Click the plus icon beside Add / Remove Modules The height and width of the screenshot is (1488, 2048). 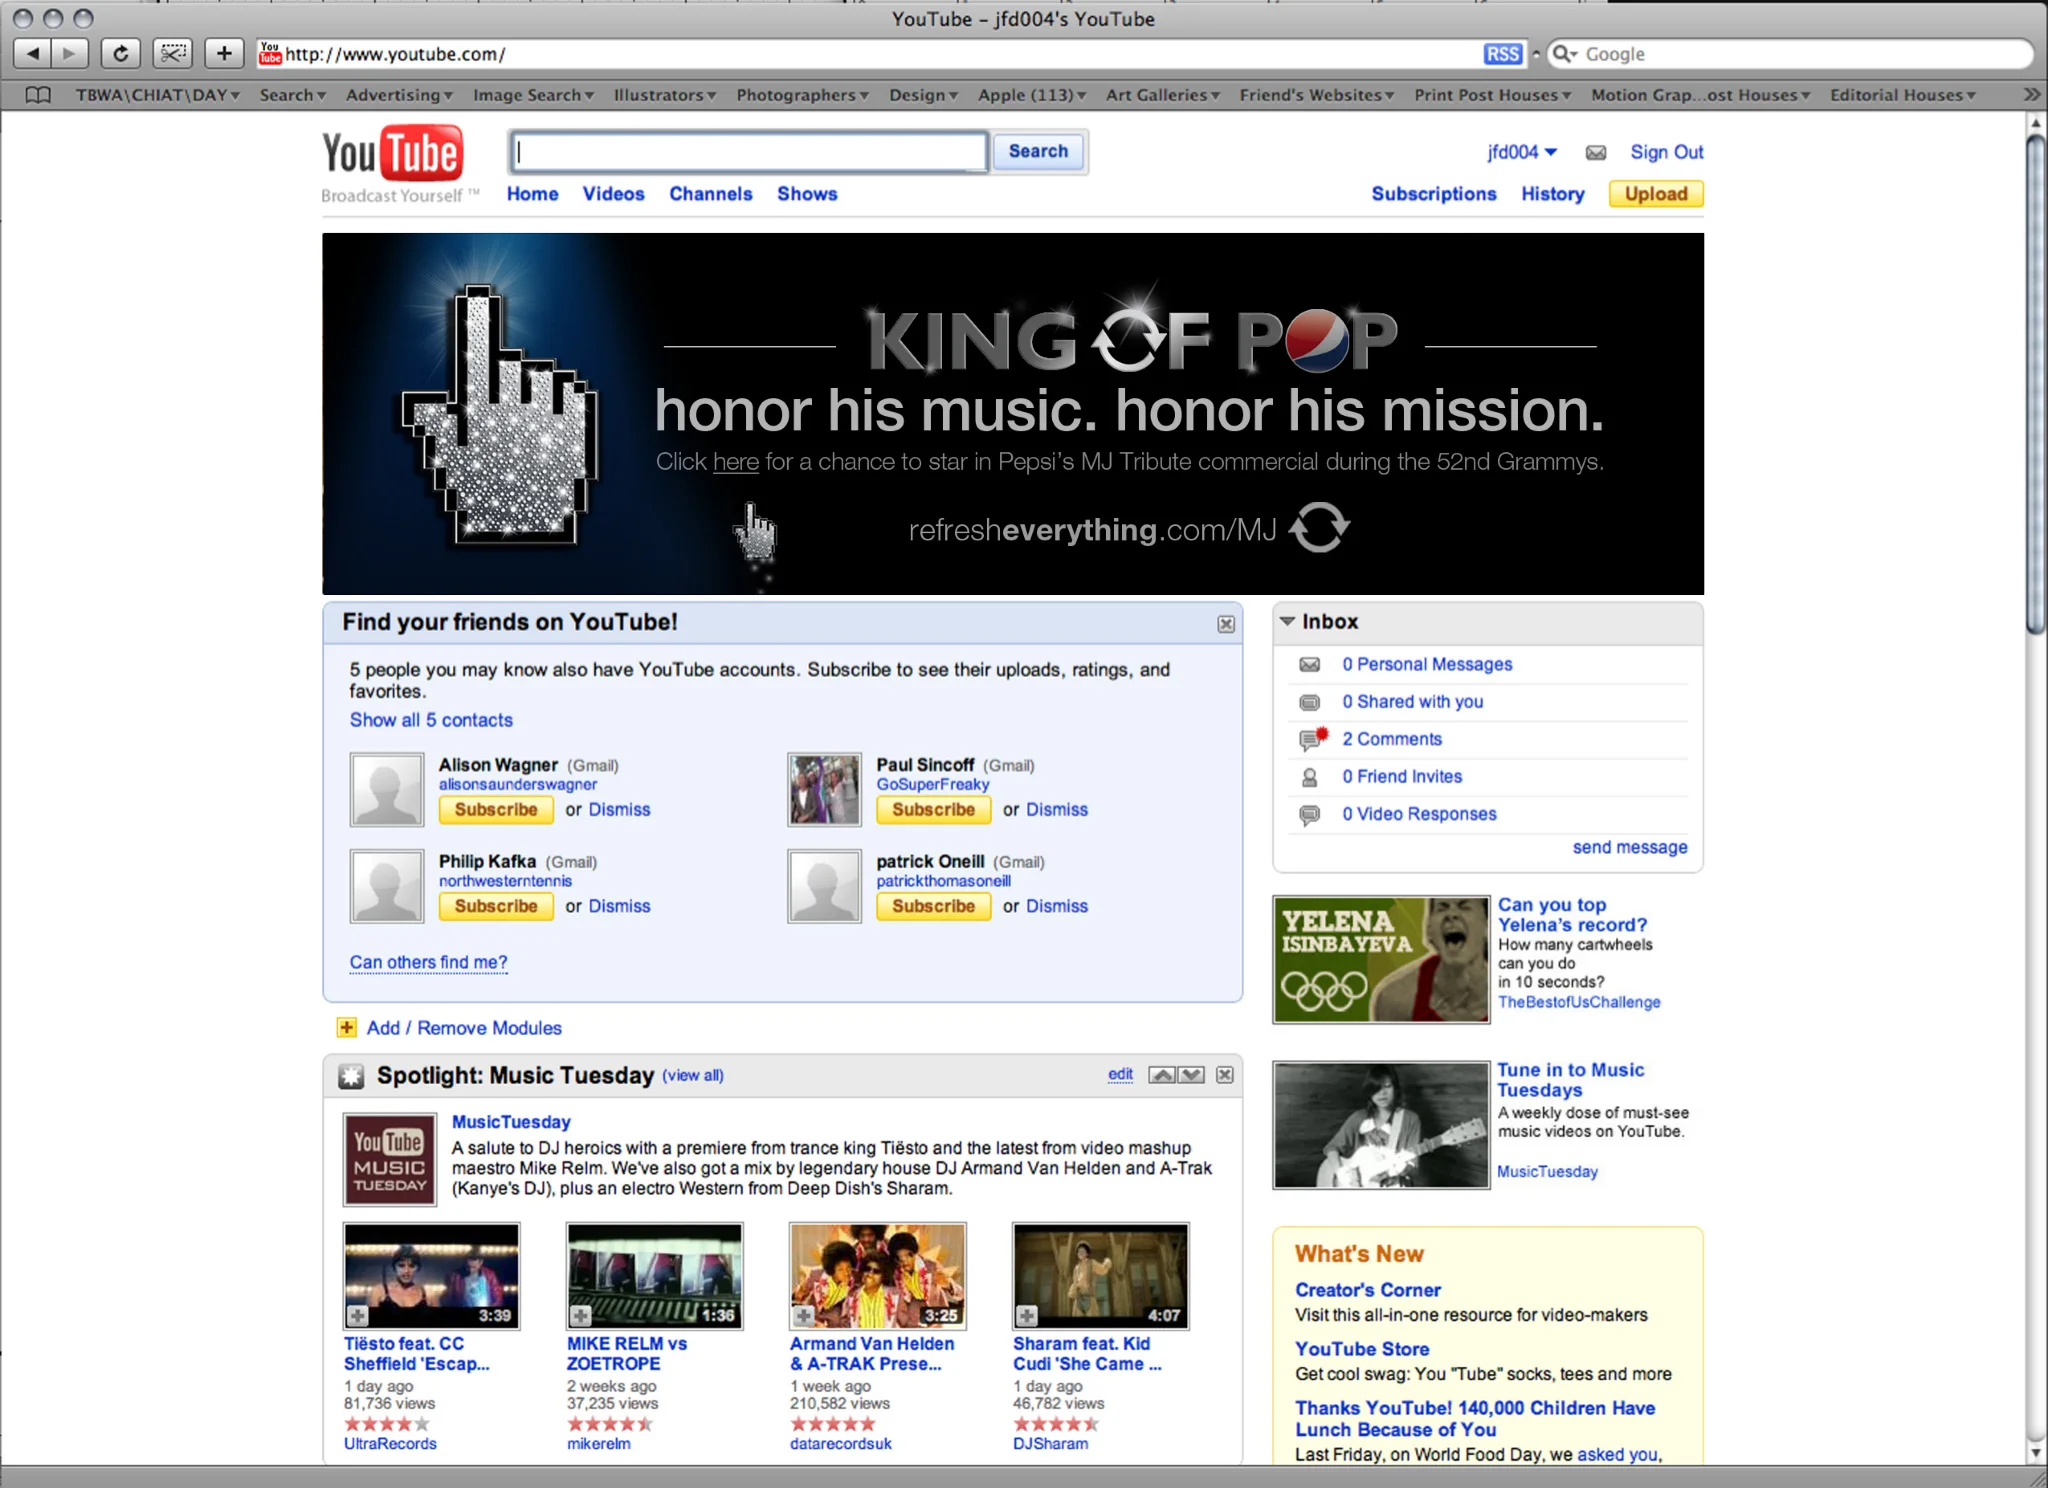346,1028
